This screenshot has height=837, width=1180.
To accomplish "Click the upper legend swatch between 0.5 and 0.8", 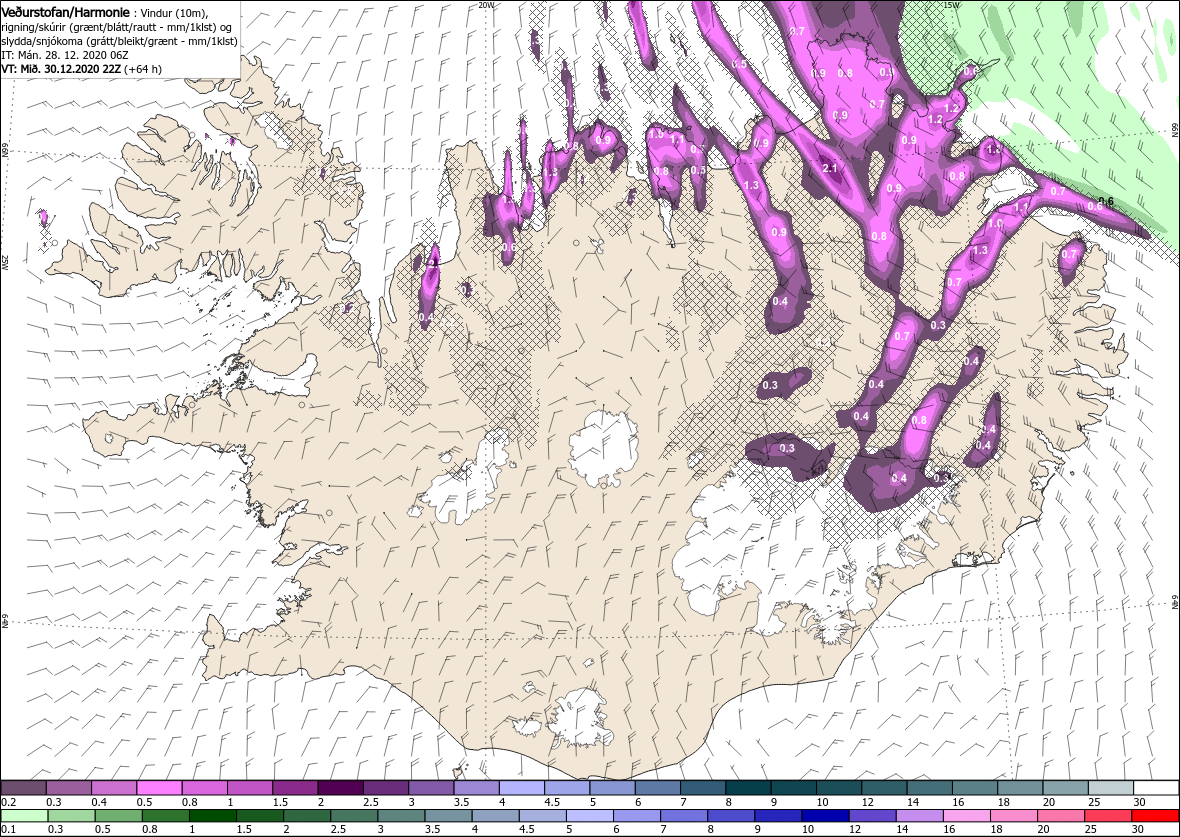I will (160, 788).
